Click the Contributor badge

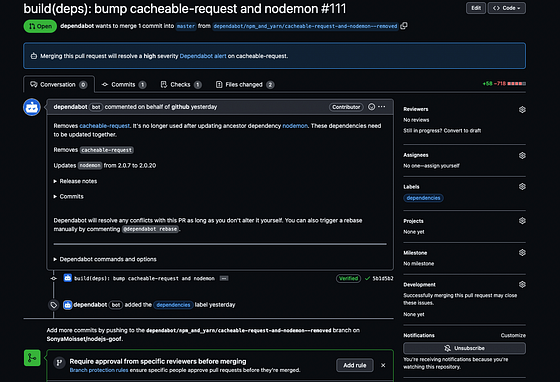346,107
